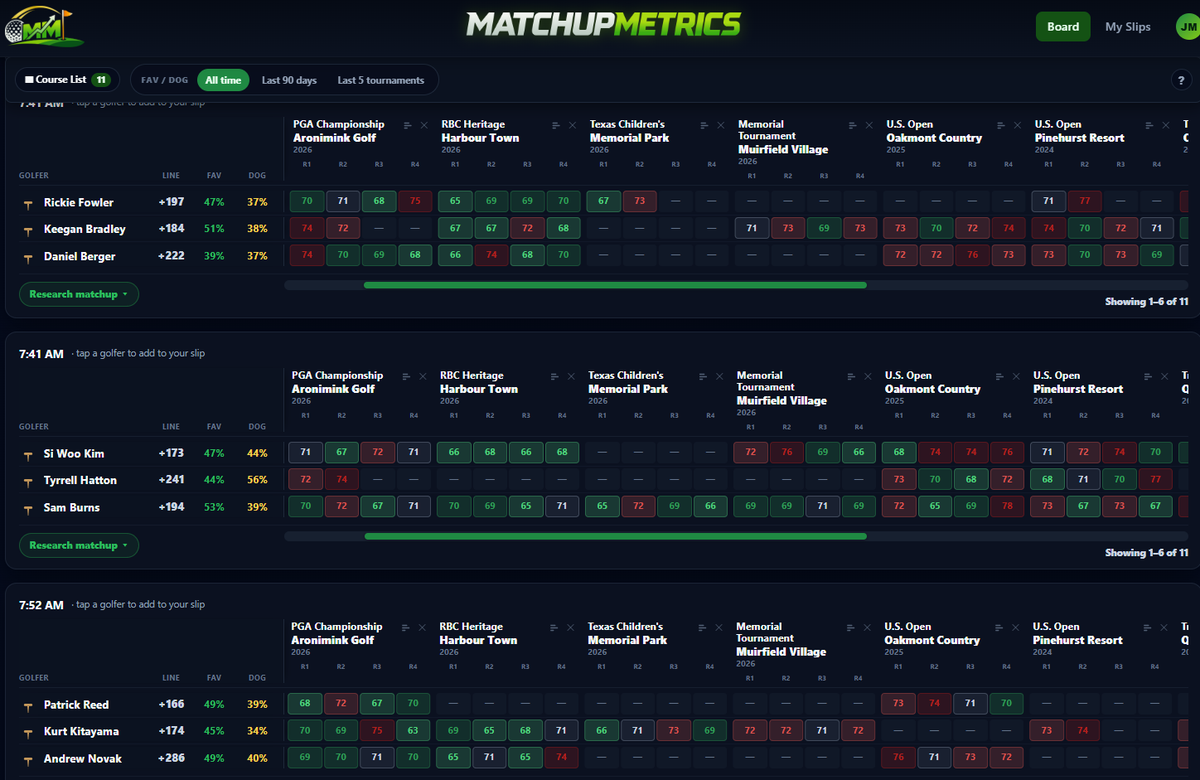Switch filter to Last 5 tournaments
1200x780 pixels.
pos(381,80)
